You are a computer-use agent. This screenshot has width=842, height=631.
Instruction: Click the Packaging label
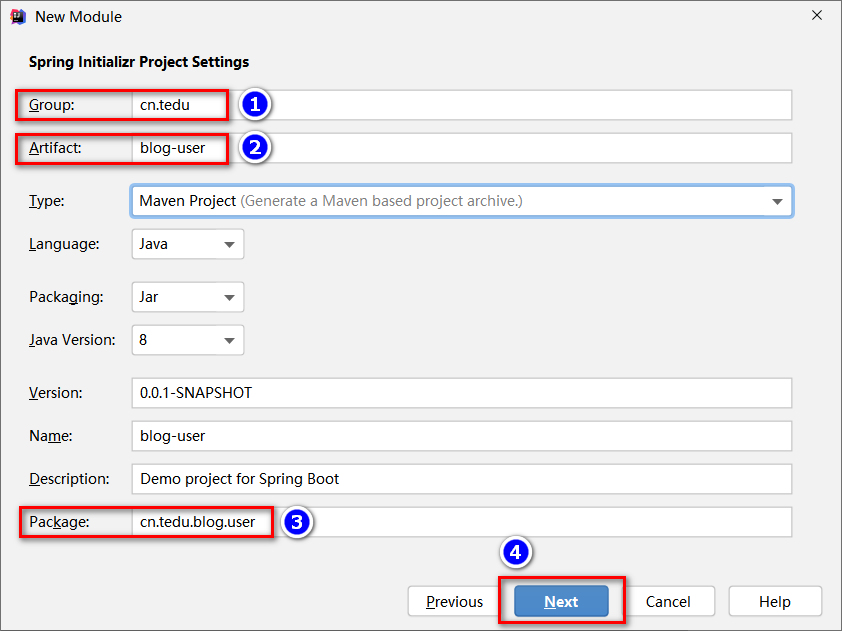(x=66, y=297)
